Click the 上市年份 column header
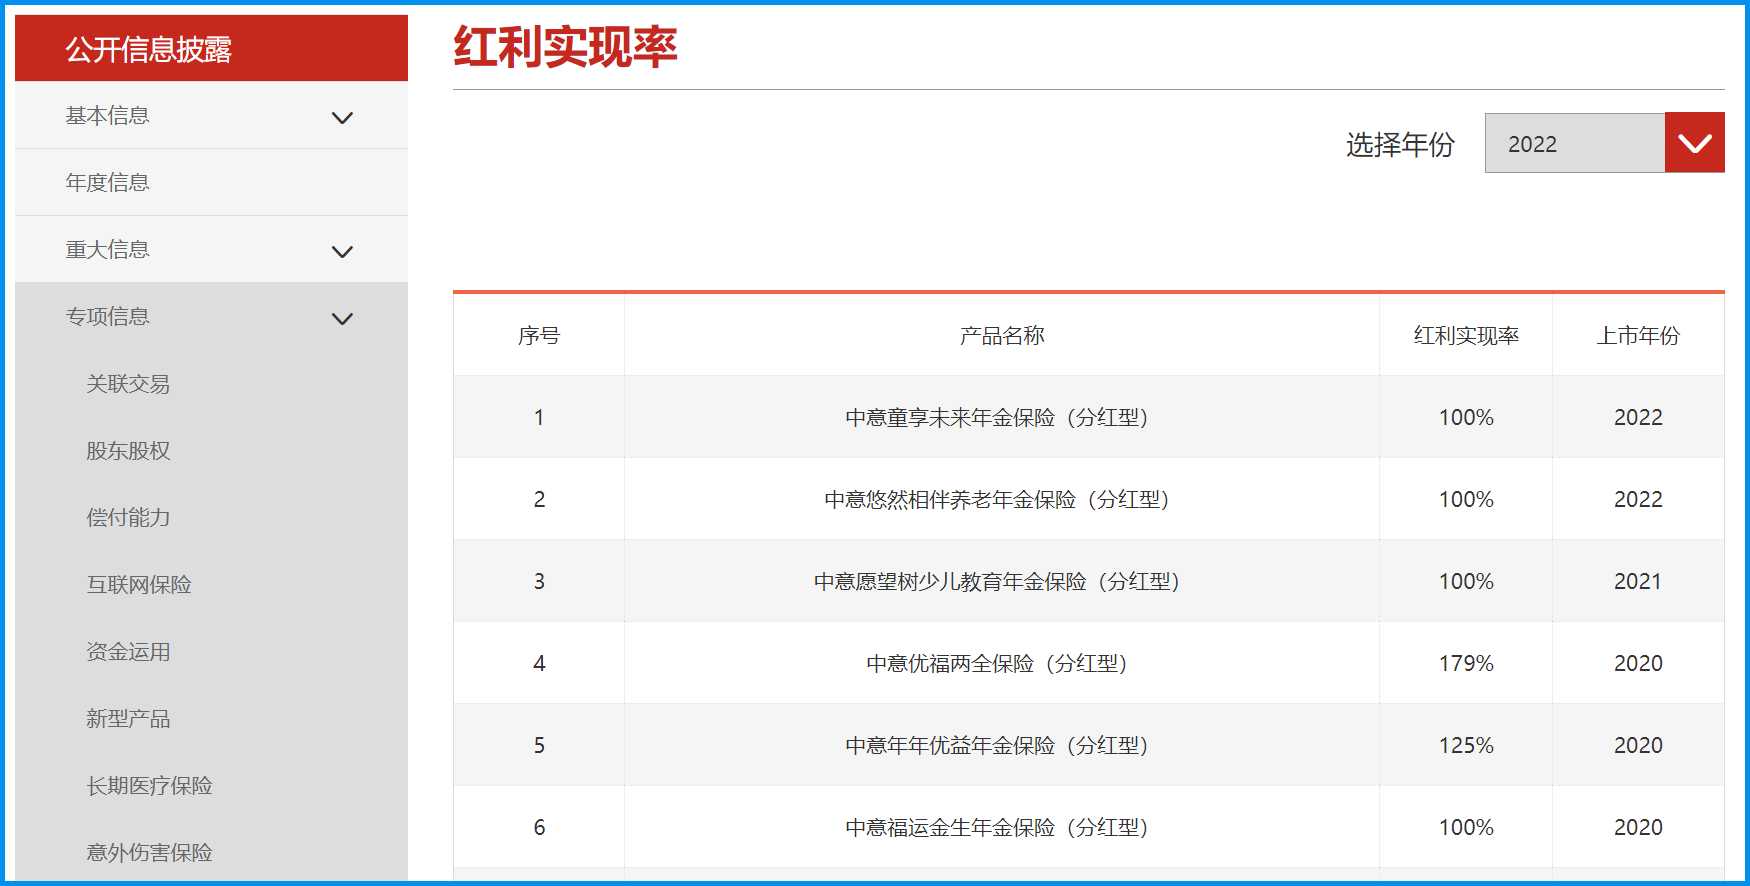 [x=1638, y=336]
